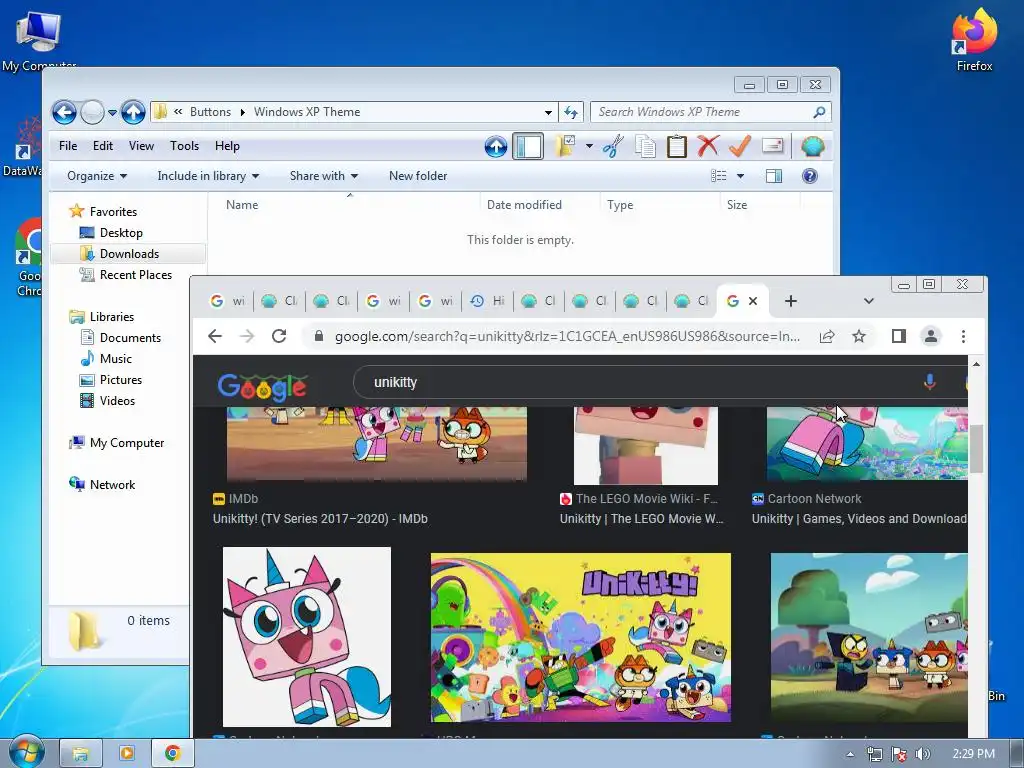Toggle the navigation pane button in Explorer toolbar
Image resolution: width=1024 pixels, height=768 pixels.
click(528, 146)
